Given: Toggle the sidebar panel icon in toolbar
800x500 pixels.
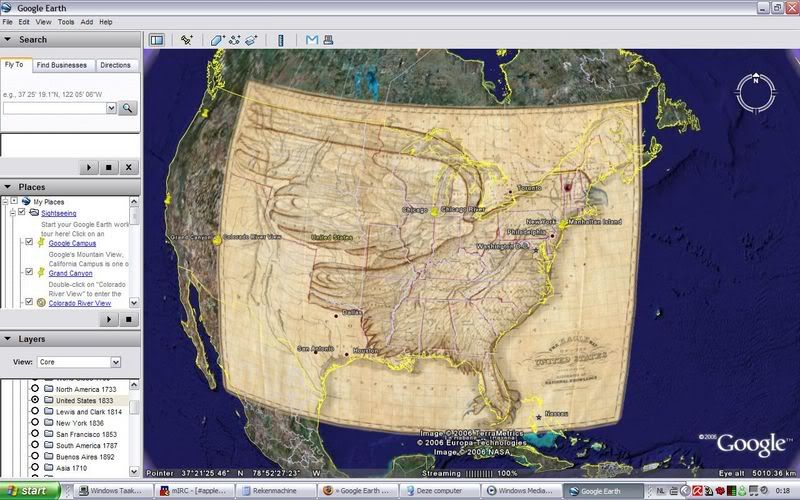Looking at the screenshot, I should tap(157, 40).
